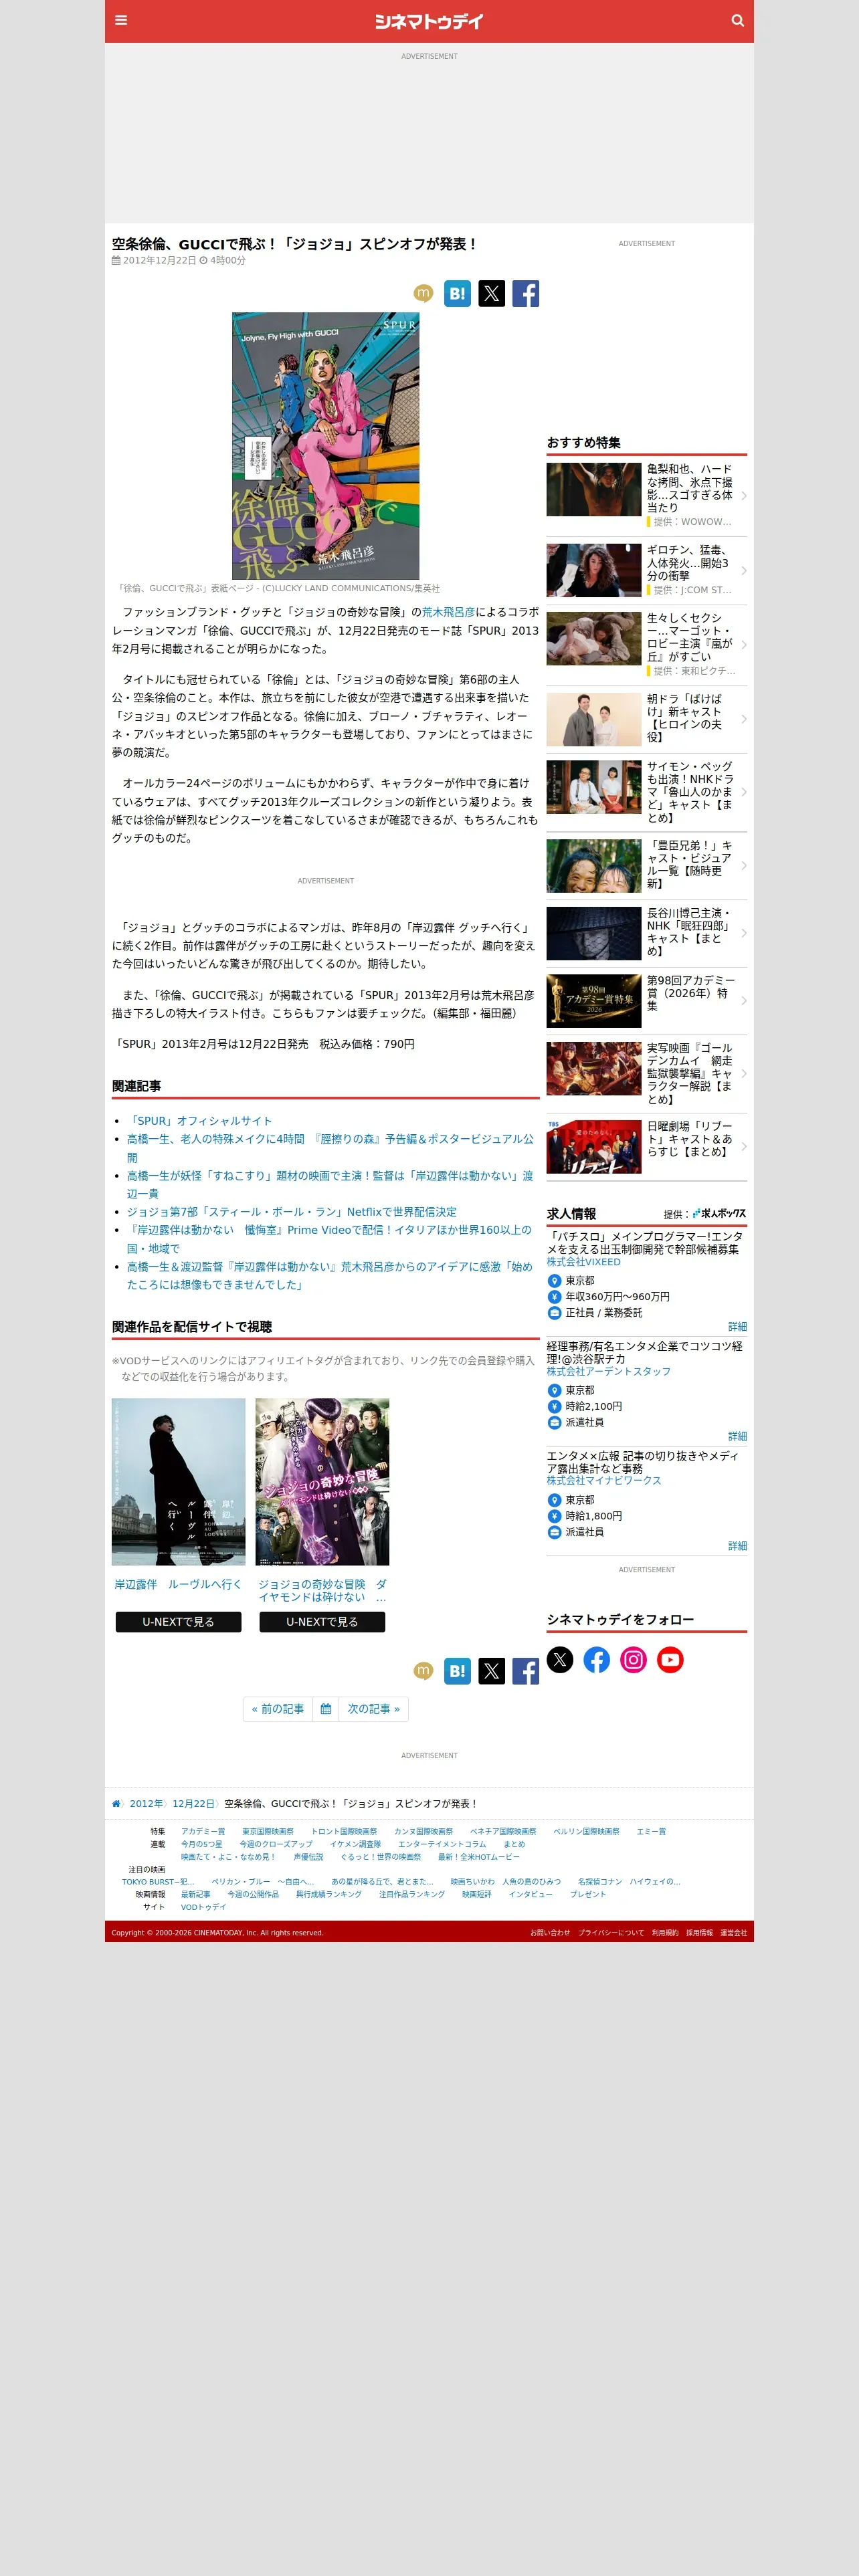Screen dimensions: 859x2576
Task: Open the 「SPUR」オフィシャルサイト link
Action: 199,1121
